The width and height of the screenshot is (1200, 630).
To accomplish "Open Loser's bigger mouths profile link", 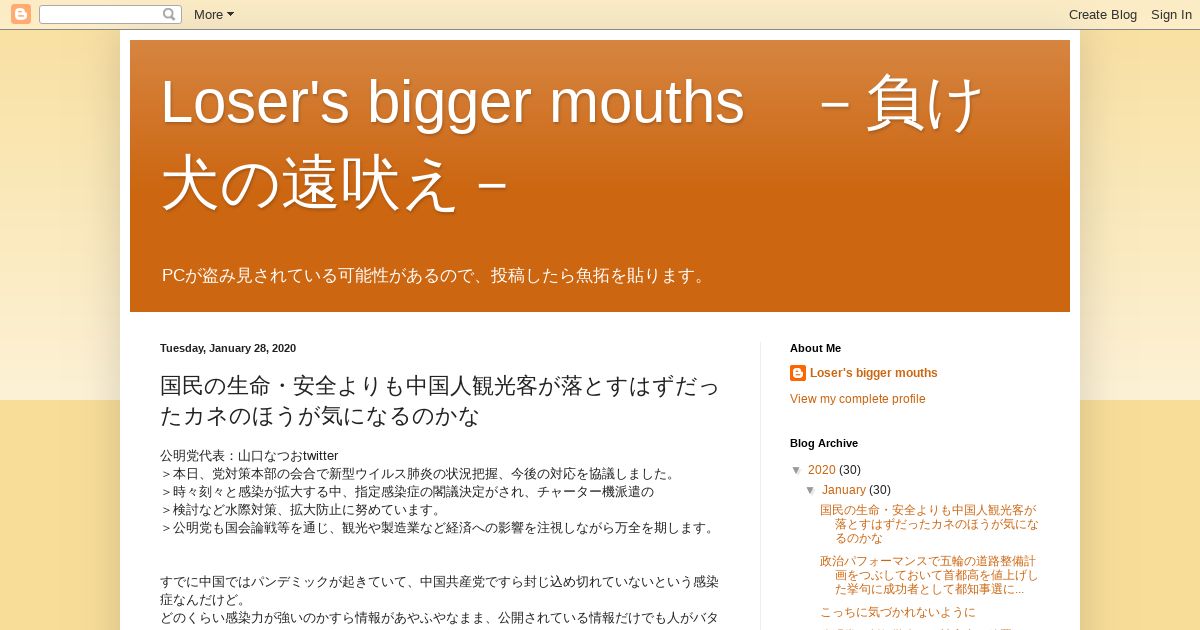I will (874, 373).
